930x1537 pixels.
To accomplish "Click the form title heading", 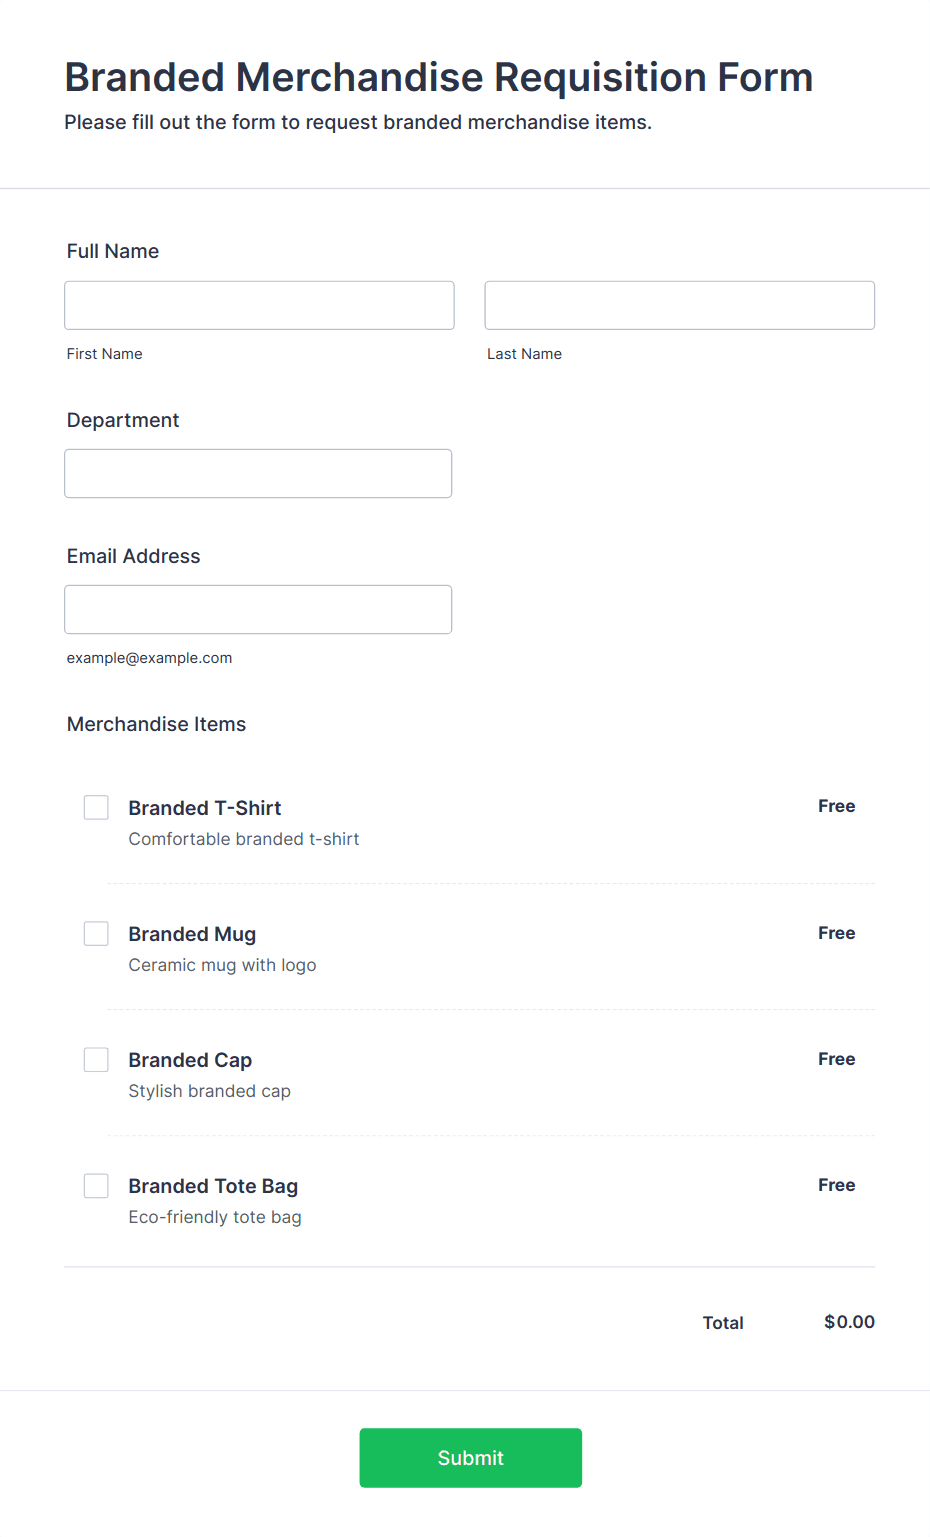I will [x=438, y=77].
